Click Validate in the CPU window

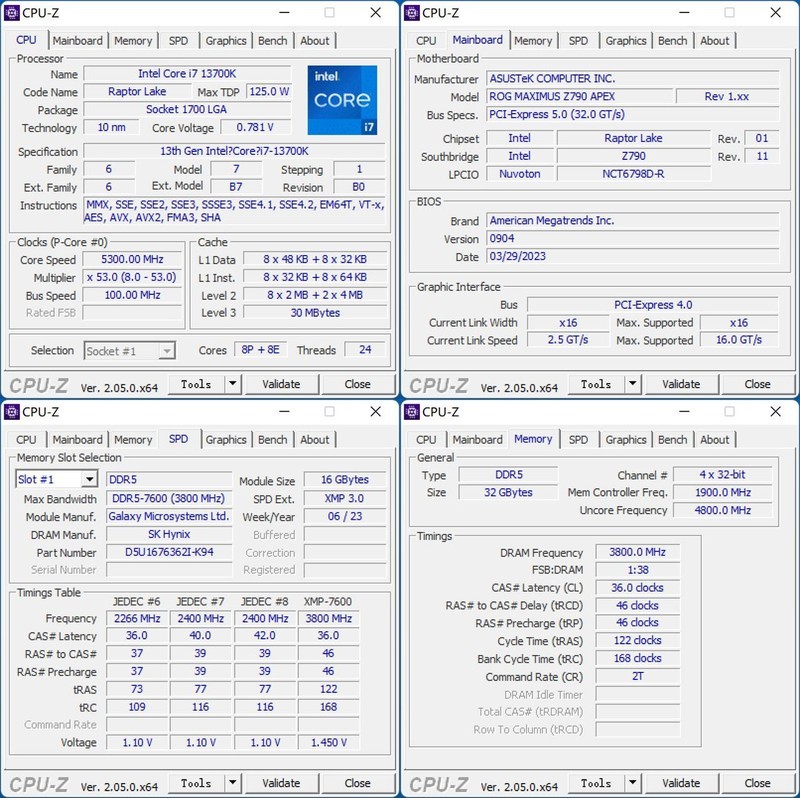[284, 383]
